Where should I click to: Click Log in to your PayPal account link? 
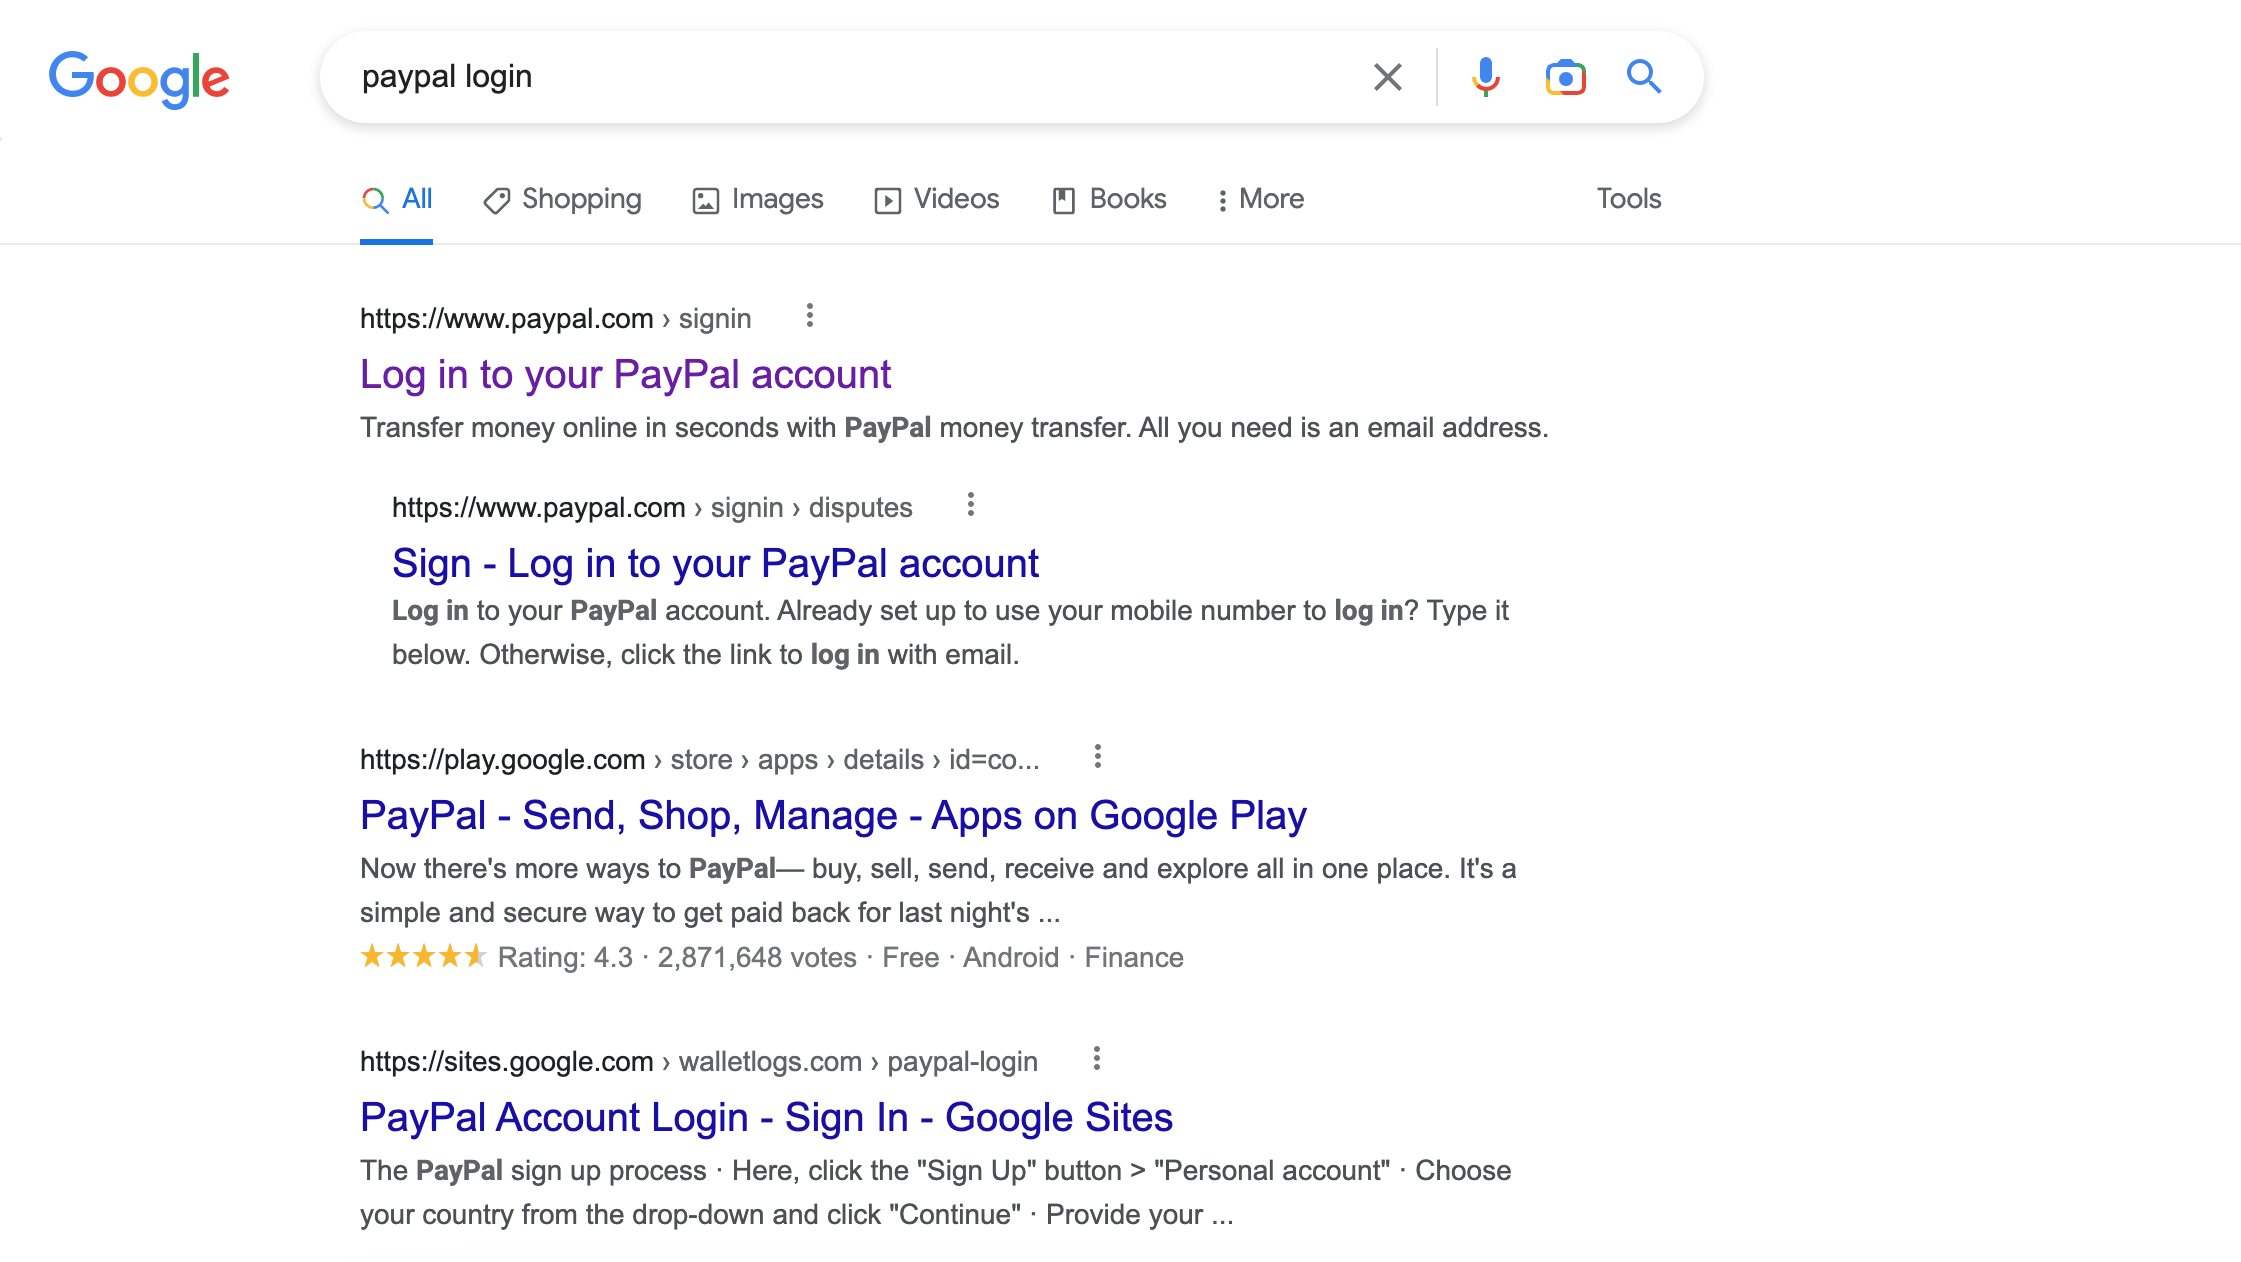point(625,372)
